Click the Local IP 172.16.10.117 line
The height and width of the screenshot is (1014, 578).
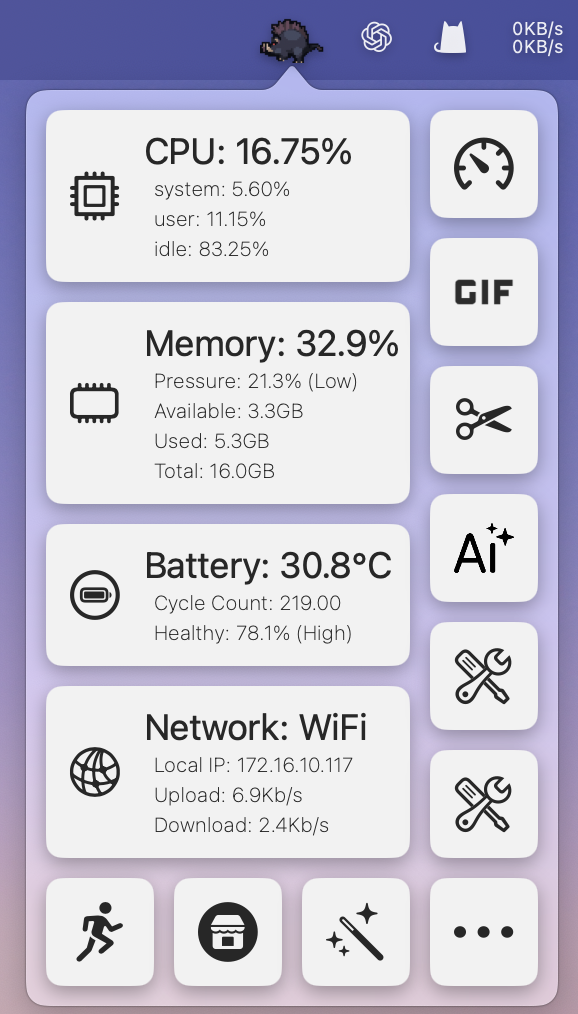pyautogui.click(x=253, y=766)
